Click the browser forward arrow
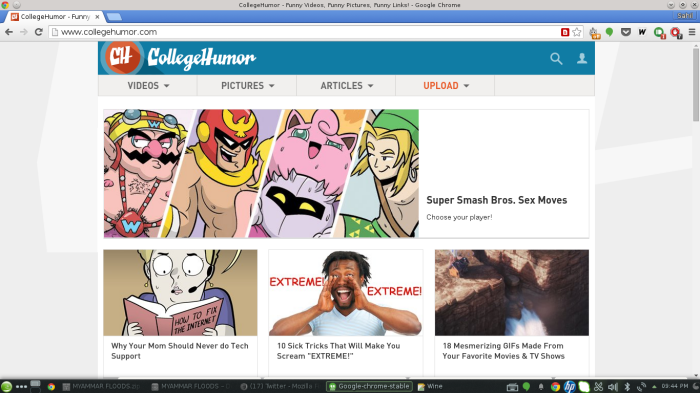 tap(24, 32)
